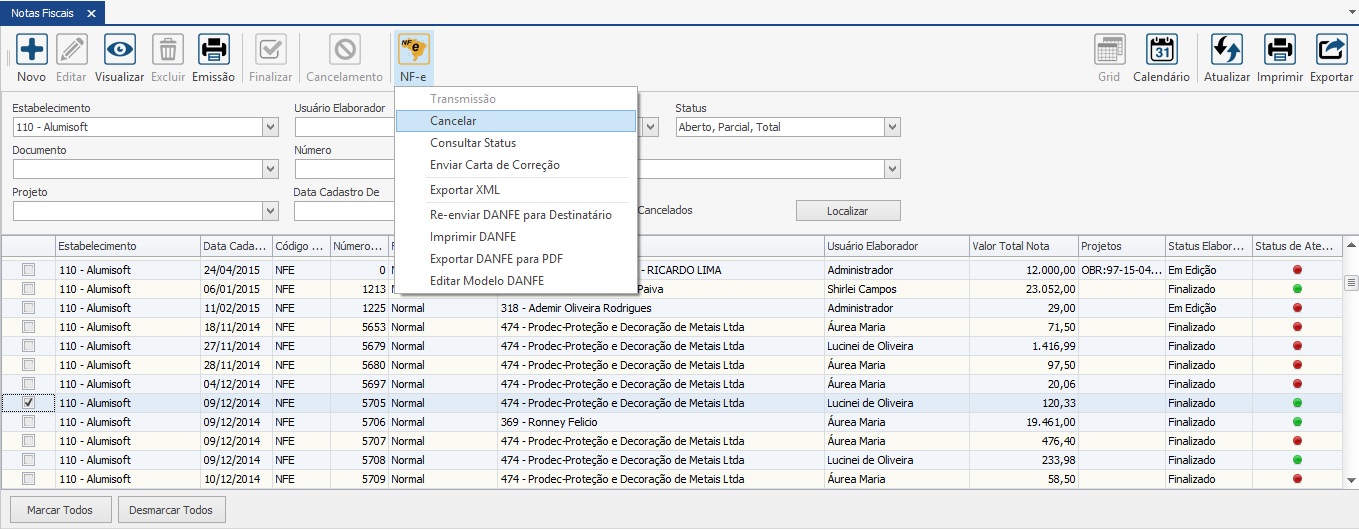Open the Status filter dropdown
This screenshot has height=529, width=1359.
892,127
